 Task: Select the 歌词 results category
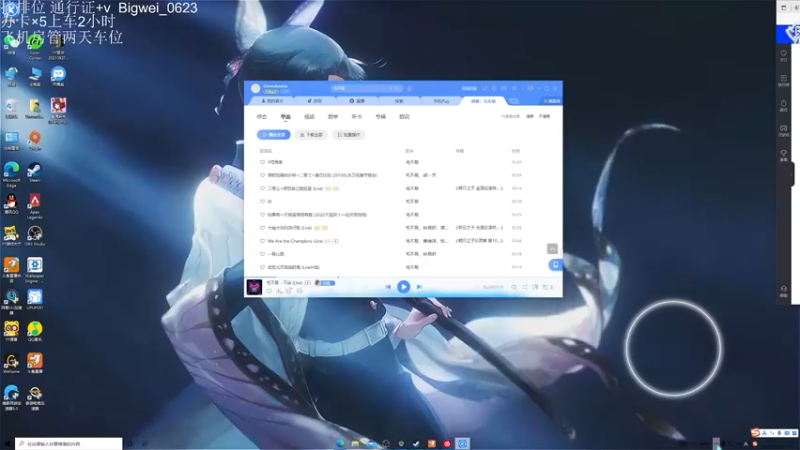click(x=404, y=117)
